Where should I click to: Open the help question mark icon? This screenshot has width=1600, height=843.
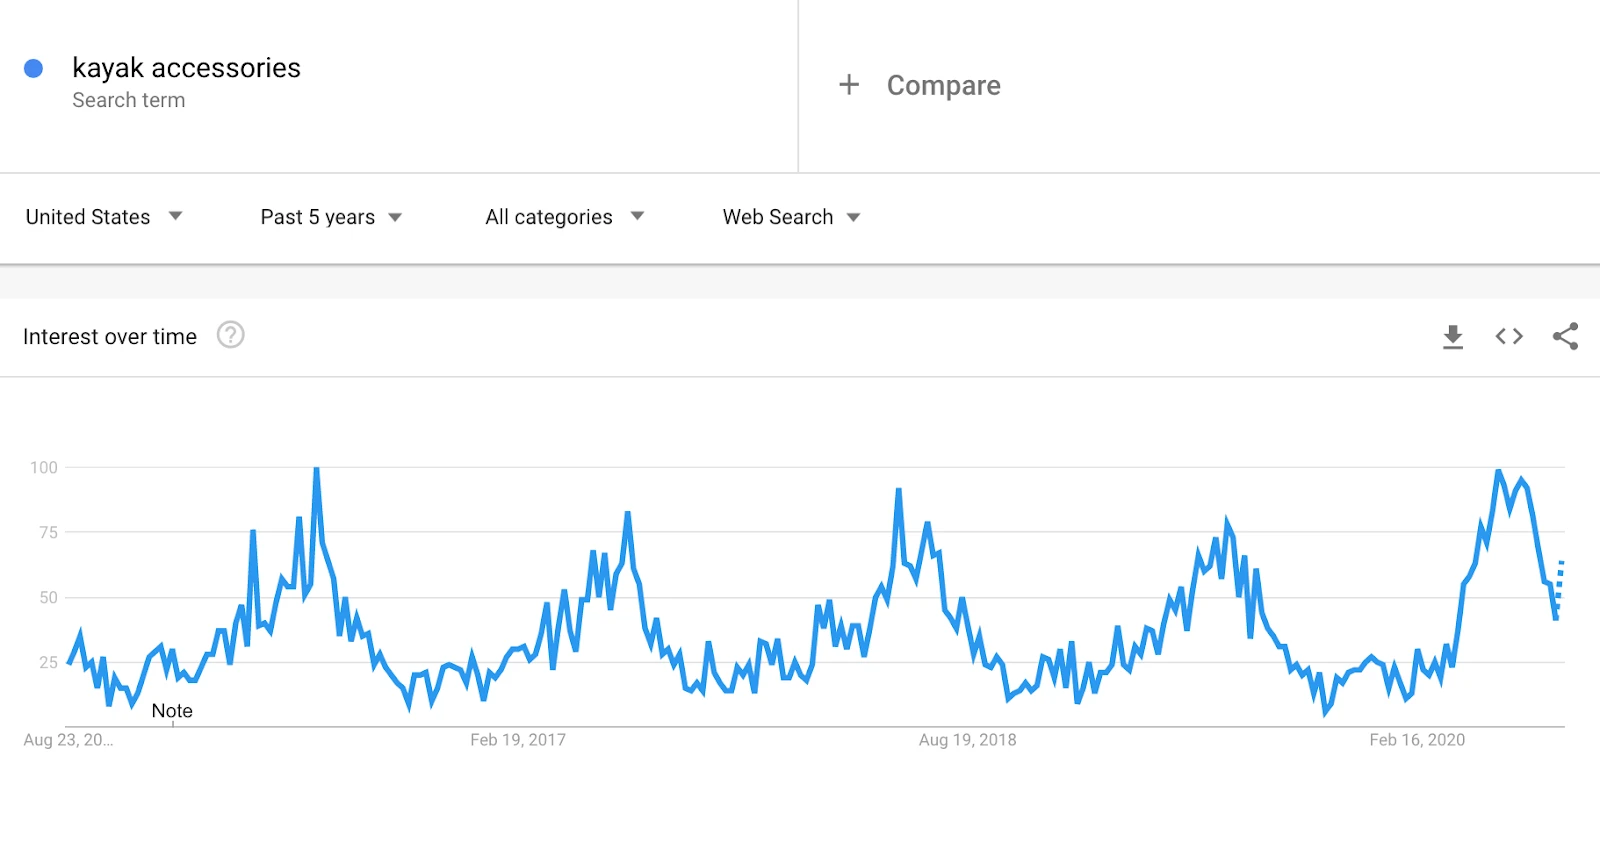point(231,334)
